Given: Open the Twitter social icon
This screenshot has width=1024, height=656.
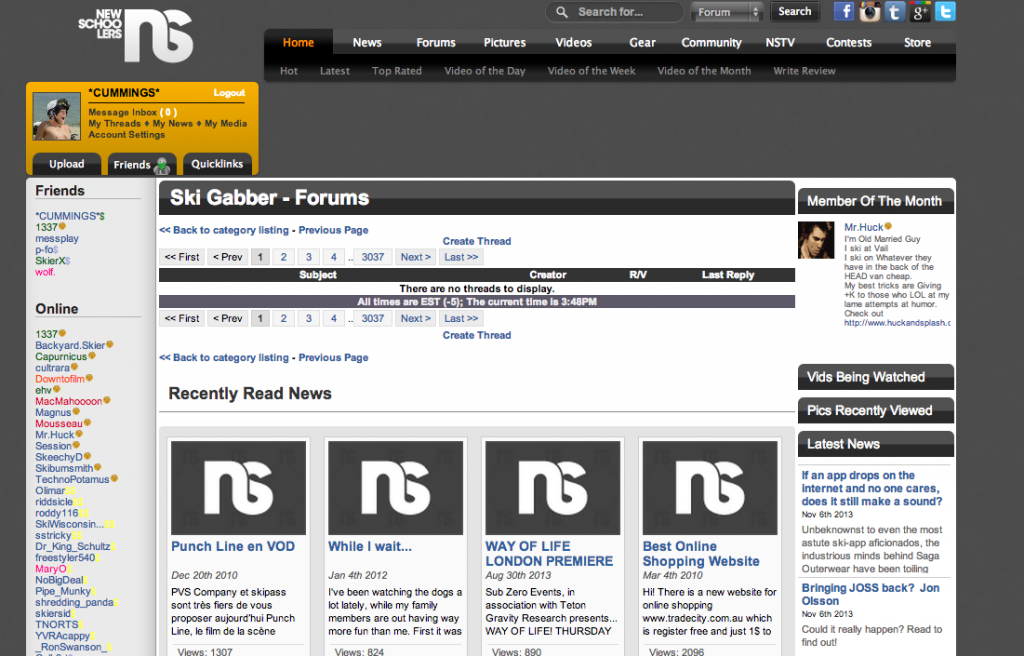Looking at the screenshot, I should [945, 12].
